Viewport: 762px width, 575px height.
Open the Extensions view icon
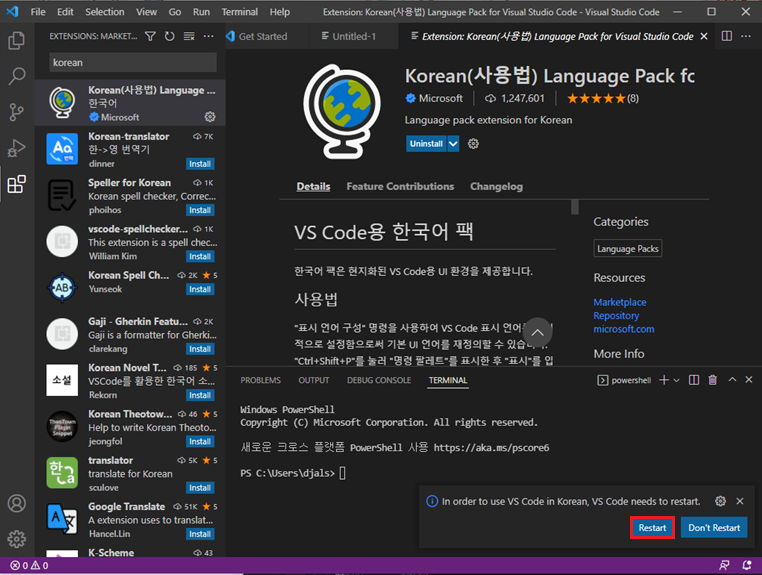point(17,184)
